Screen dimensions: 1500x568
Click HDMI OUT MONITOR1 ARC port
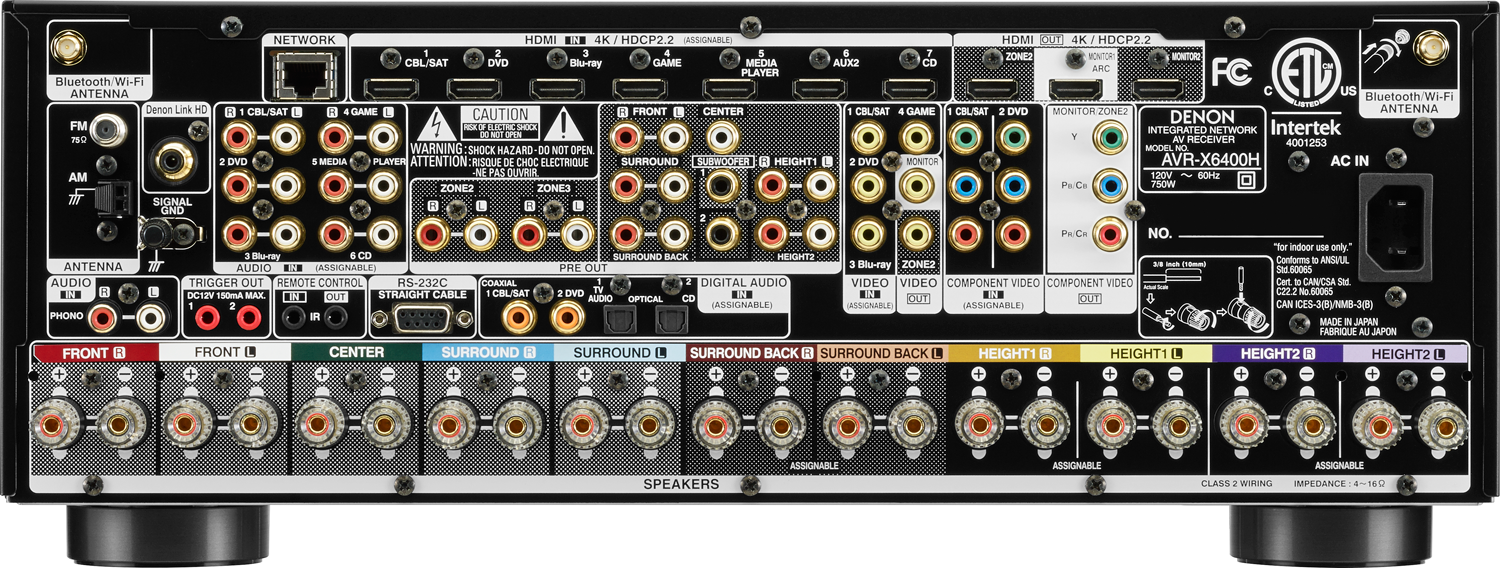tap(1076, 88)
